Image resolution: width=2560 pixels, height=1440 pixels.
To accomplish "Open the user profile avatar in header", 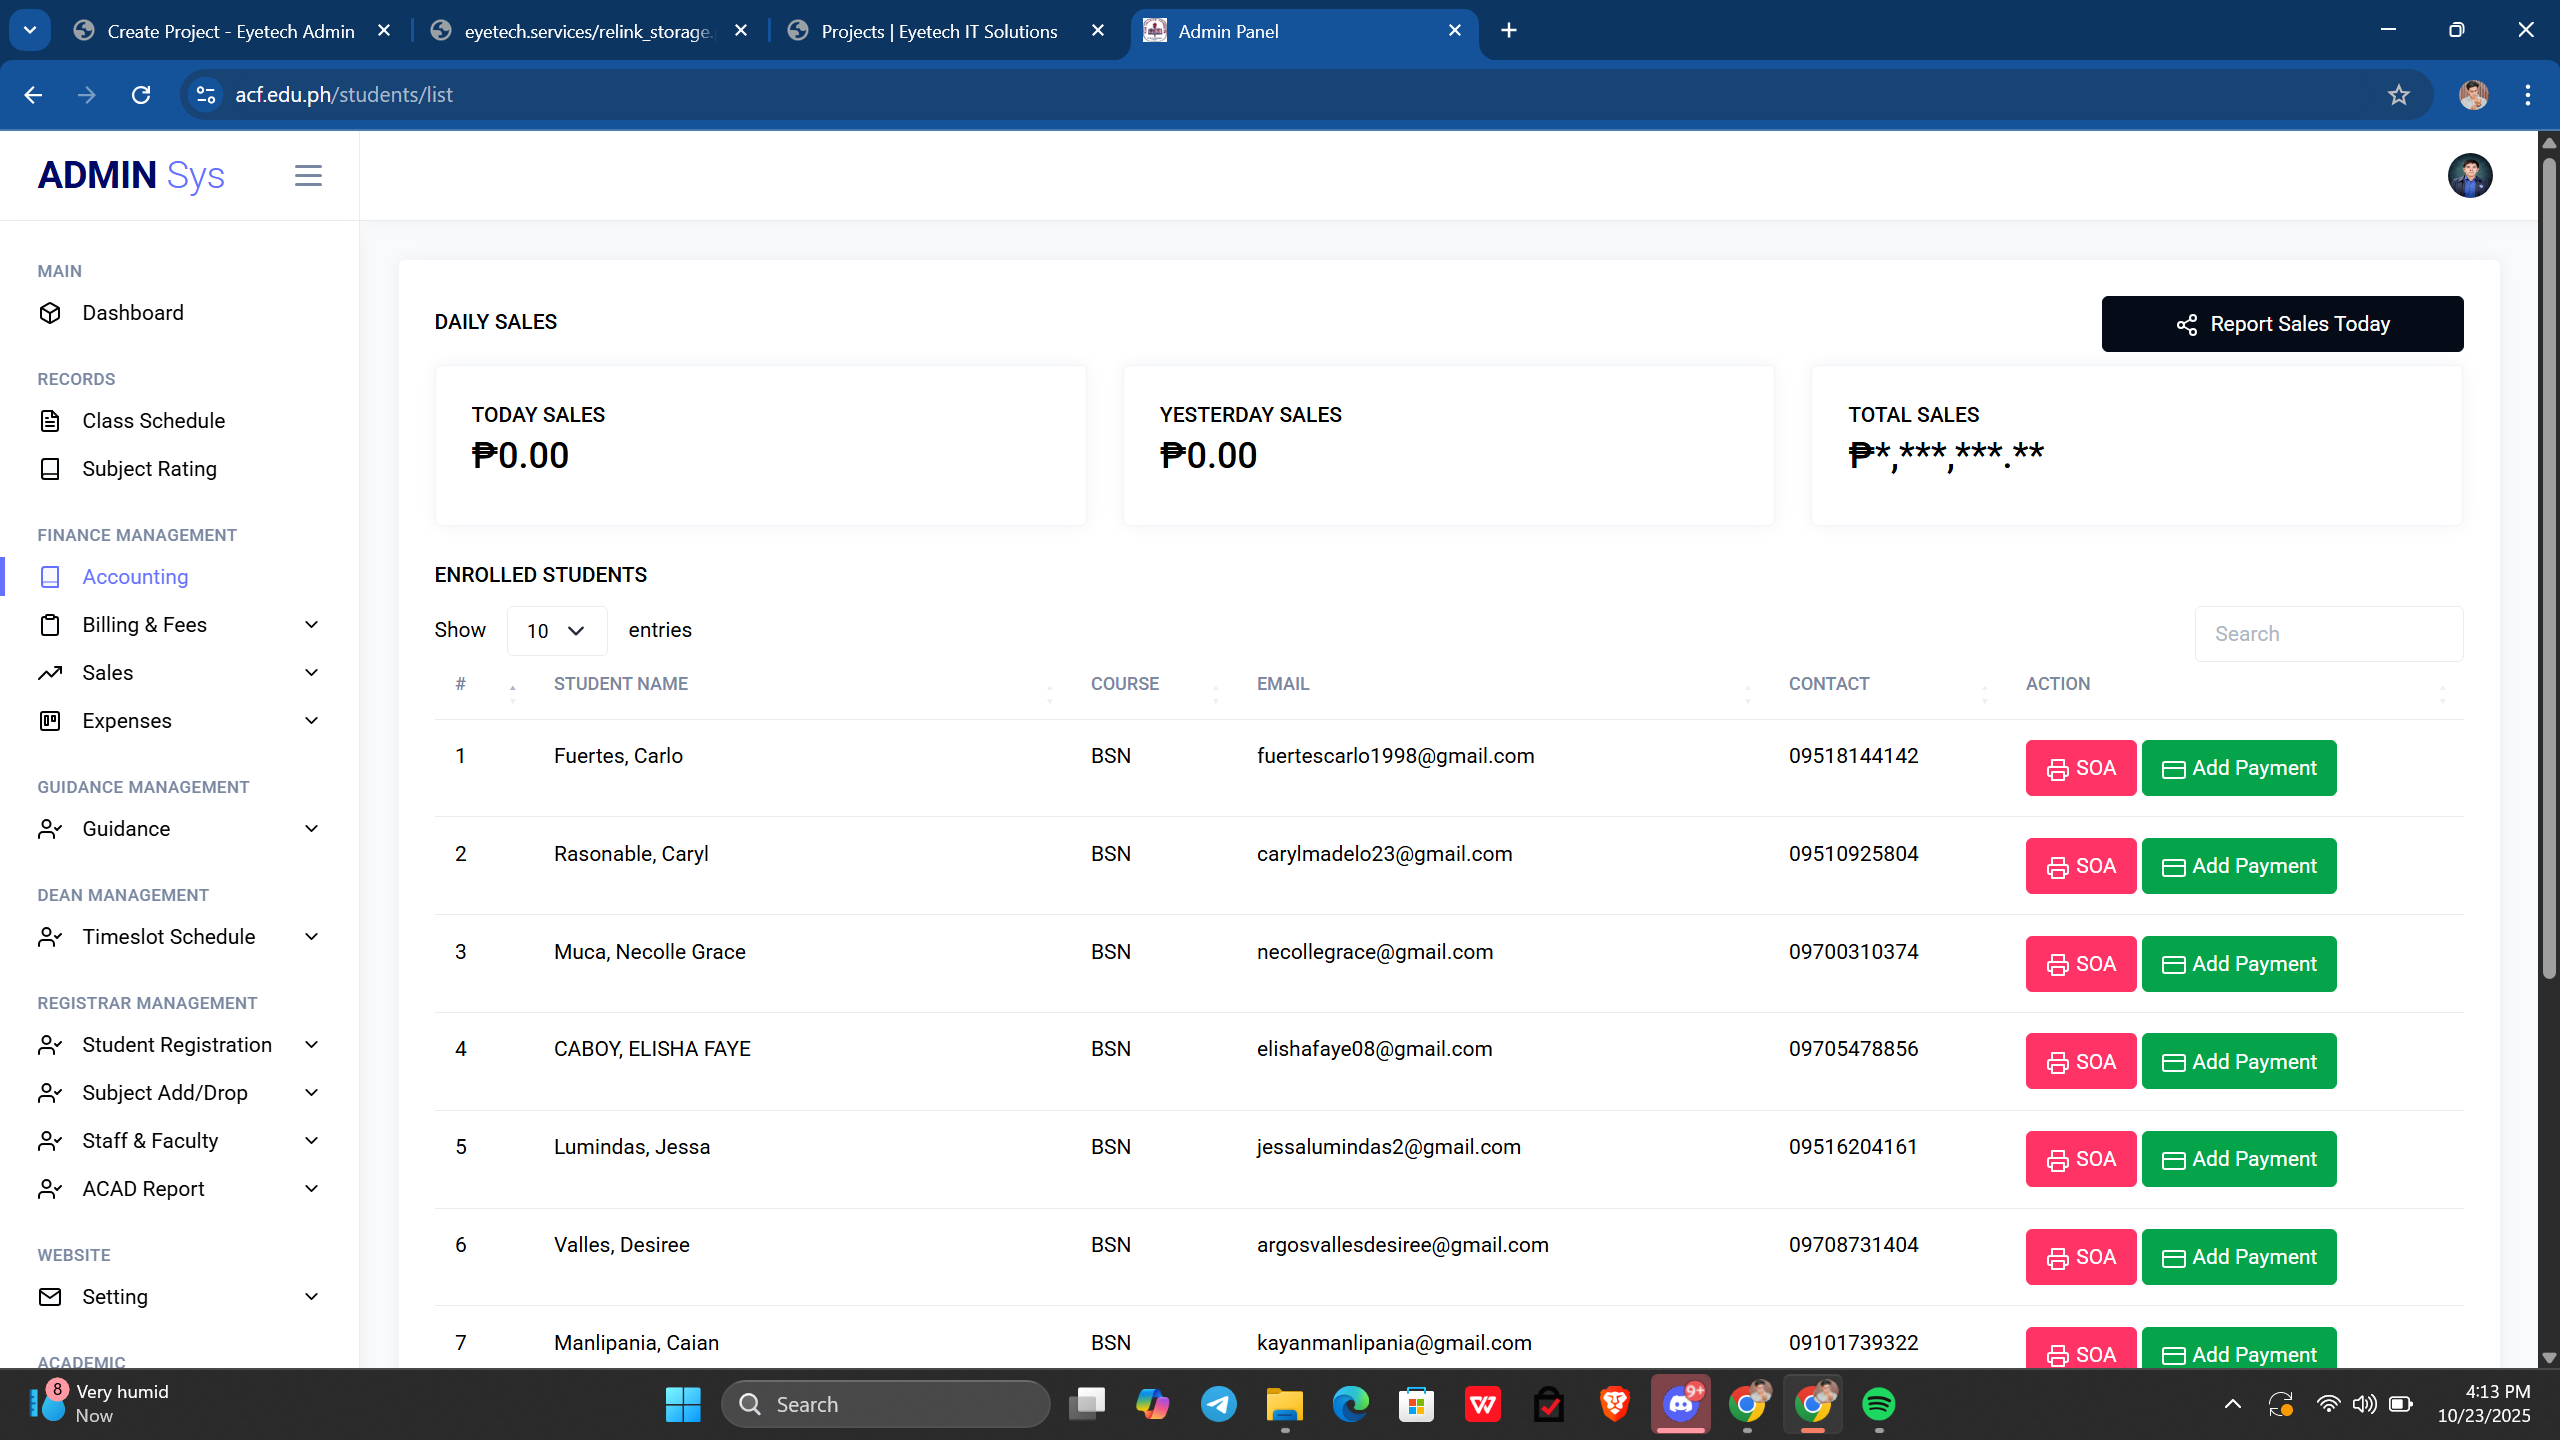I will [x=2469, y=176].
